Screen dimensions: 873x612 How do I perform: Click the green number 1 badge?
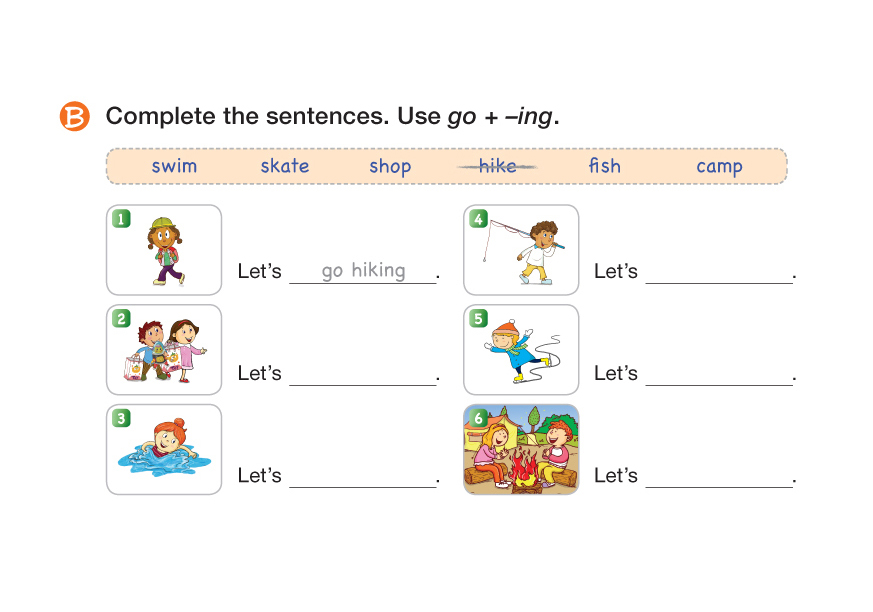coord(121,219)
